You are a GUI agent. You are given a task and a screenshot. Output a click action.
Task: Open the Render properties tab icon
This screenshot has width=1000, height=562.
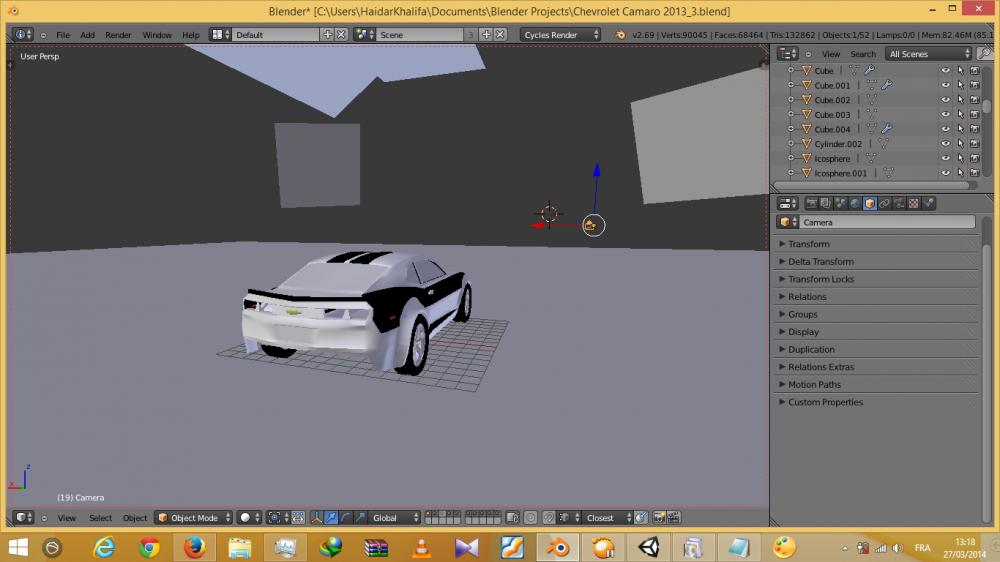coord(811,203)
